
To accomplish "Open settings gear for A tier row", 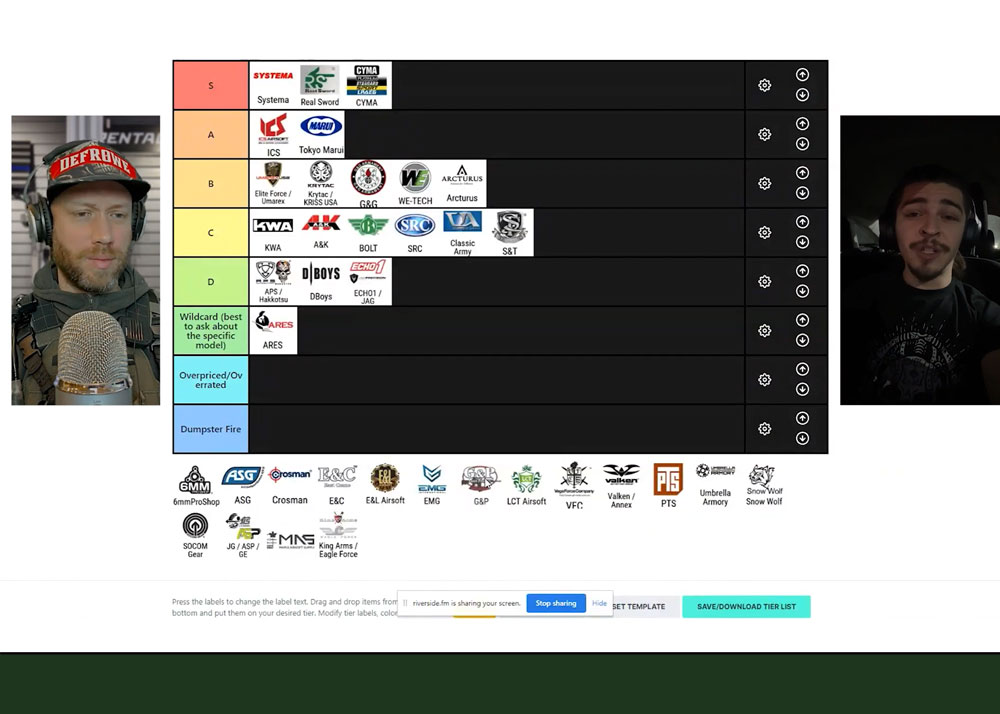I will [764, 135].
